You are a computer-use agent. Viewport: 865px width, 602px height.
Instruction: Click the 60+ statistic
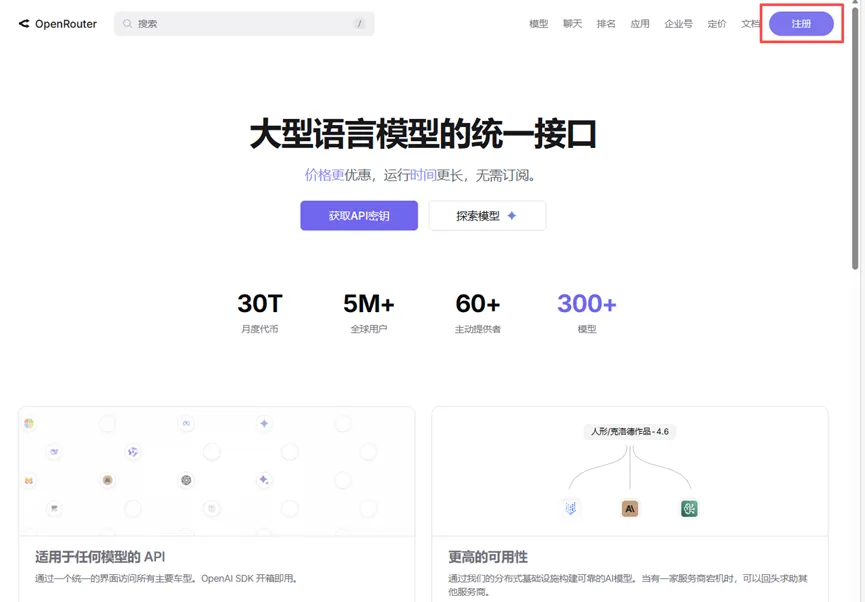(478, 303)
